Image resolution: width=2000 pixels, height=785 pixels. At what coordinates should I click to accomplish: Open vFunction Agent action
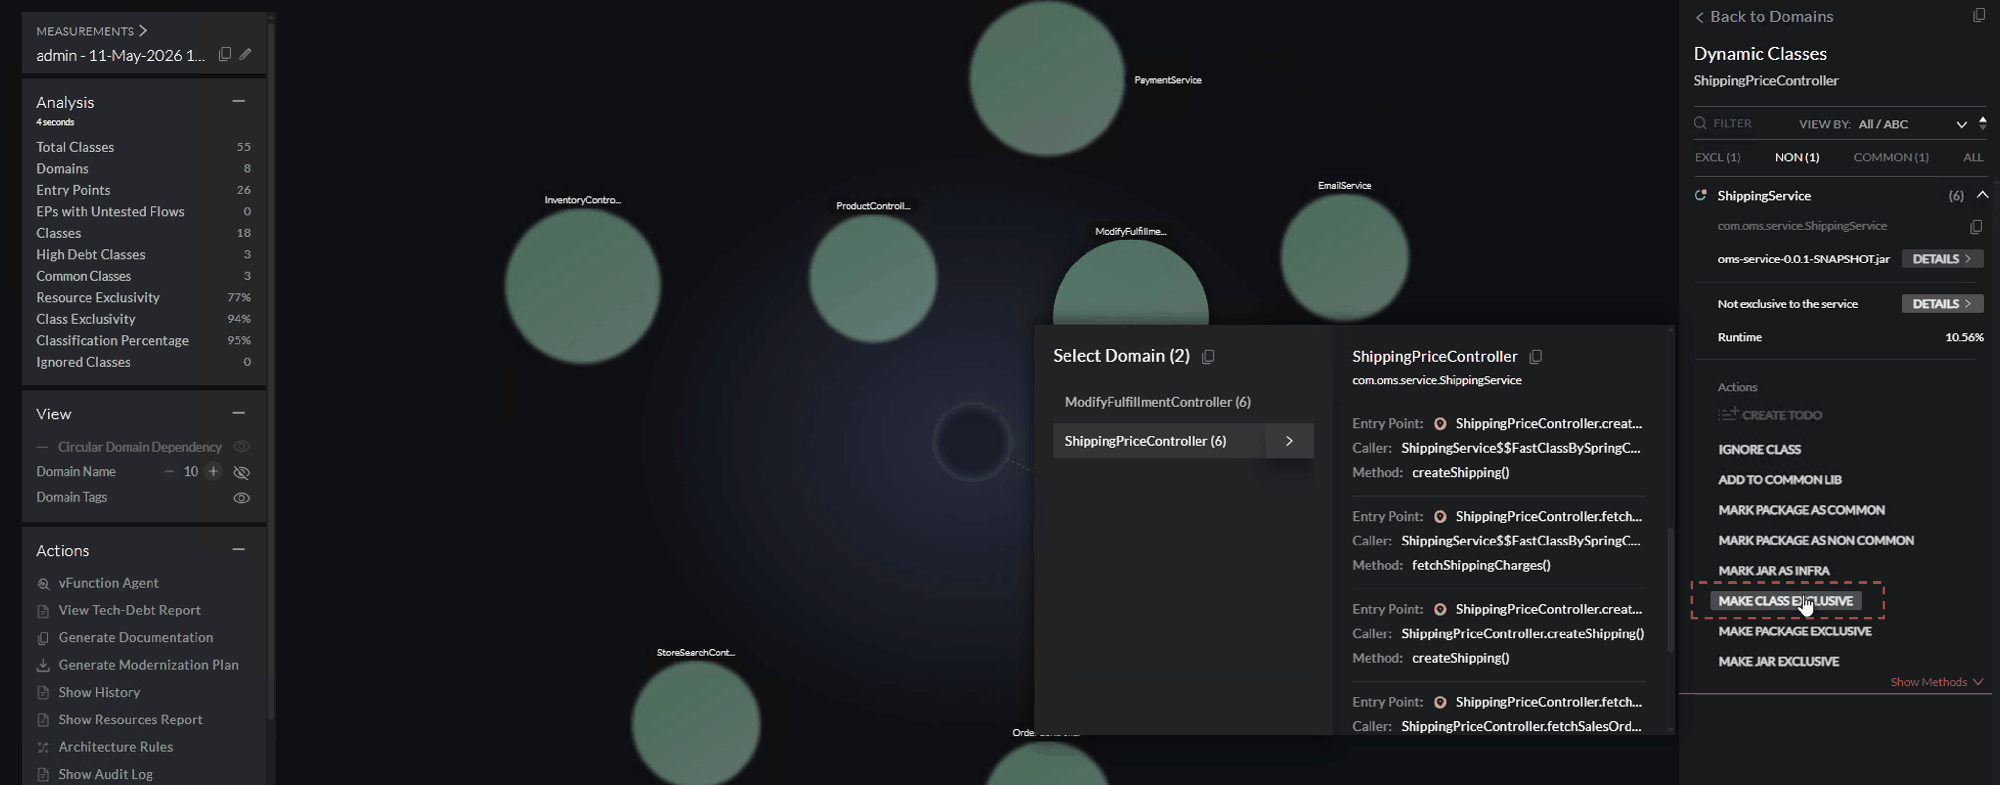108,583
